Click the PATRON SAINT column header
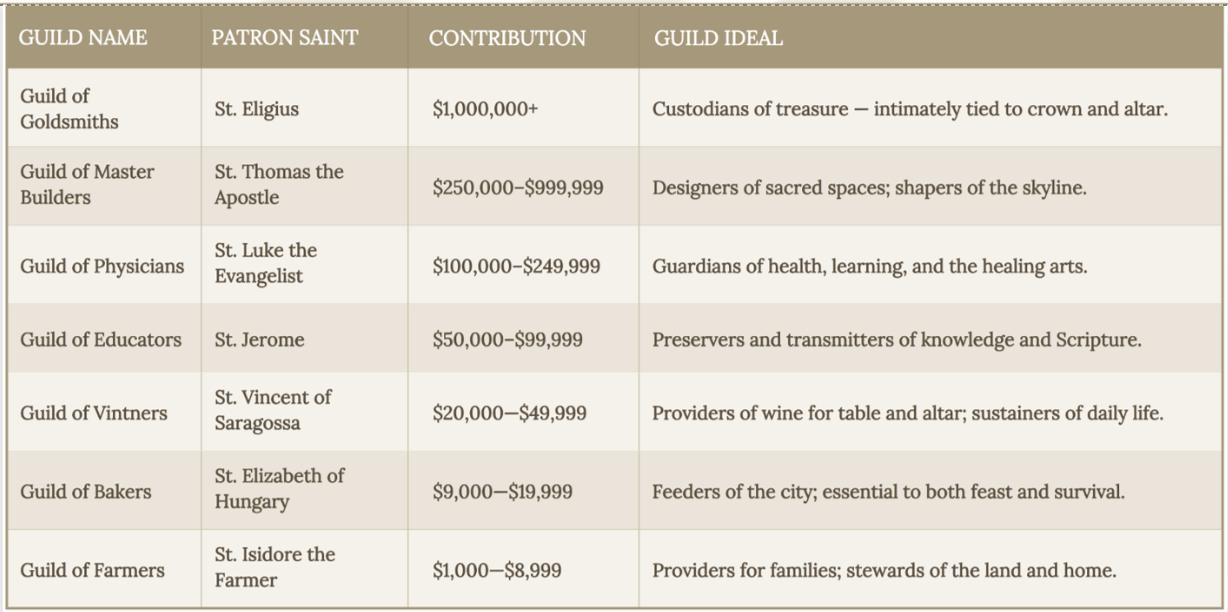Viewport: 1228px width, 612px height. 284,38
